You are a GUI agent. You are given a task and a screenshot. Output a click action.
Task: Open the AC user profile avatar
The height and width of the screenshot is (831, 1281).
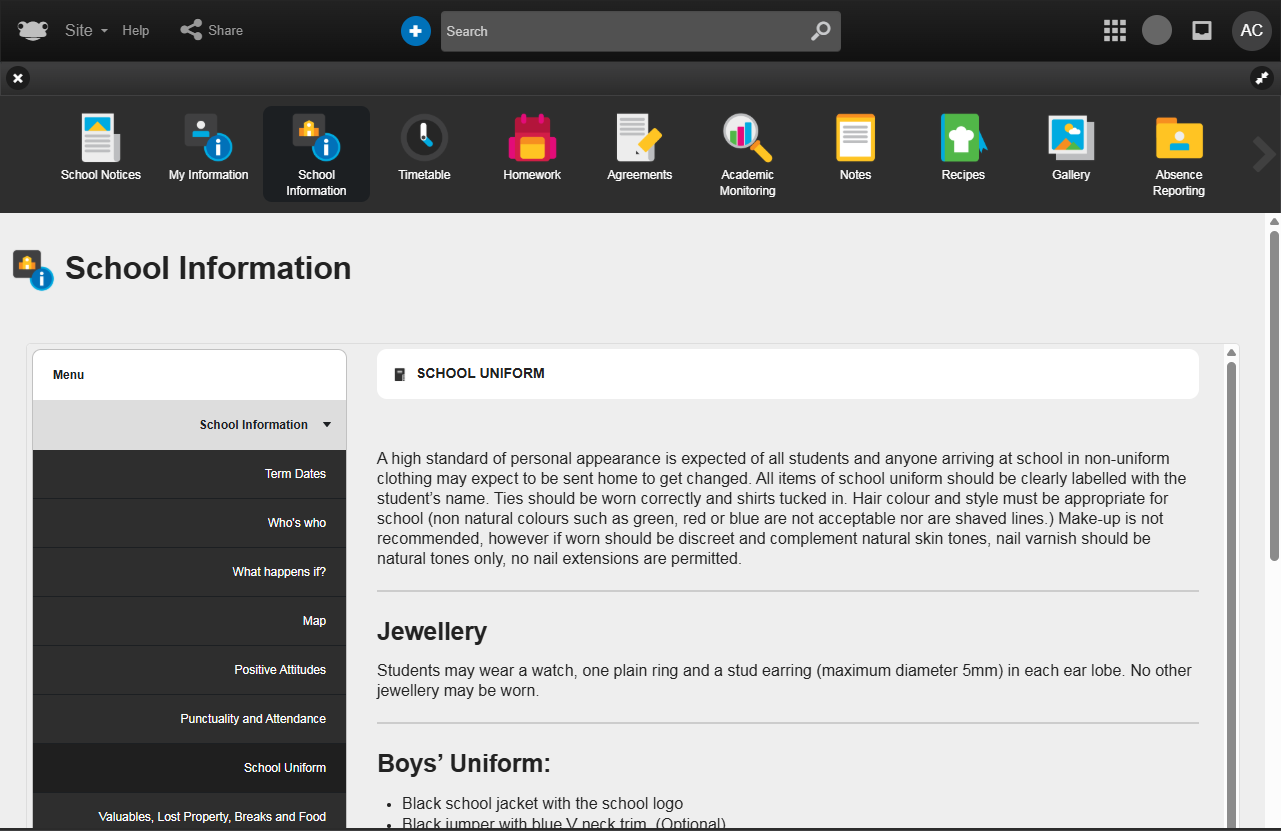coord(1251,31)
